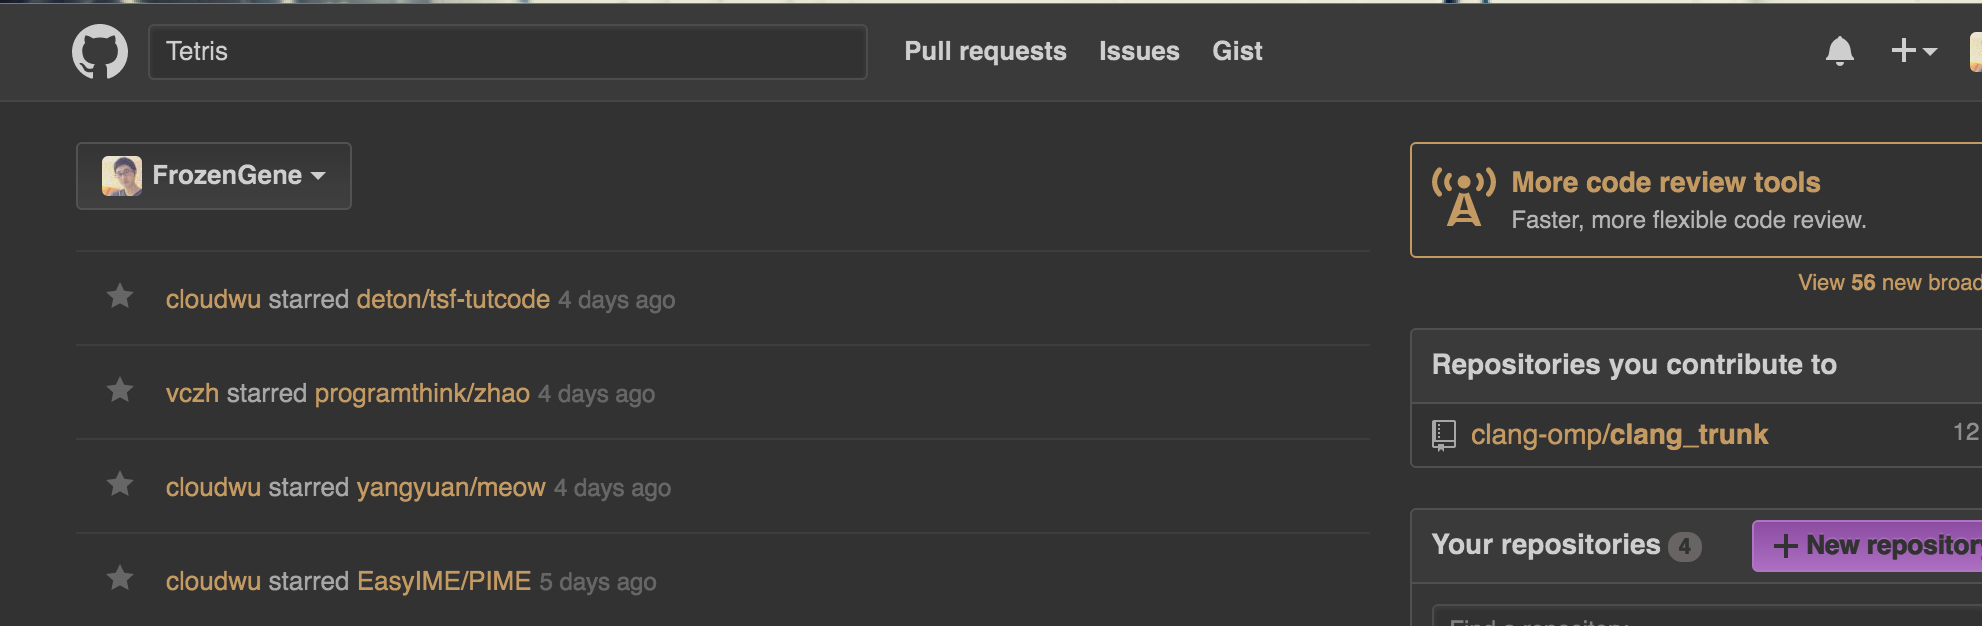This screenshot has width=1982, height=626.
Task: Go to Issues in the header
Action: pyautogui.click(x=1139, y=51)
